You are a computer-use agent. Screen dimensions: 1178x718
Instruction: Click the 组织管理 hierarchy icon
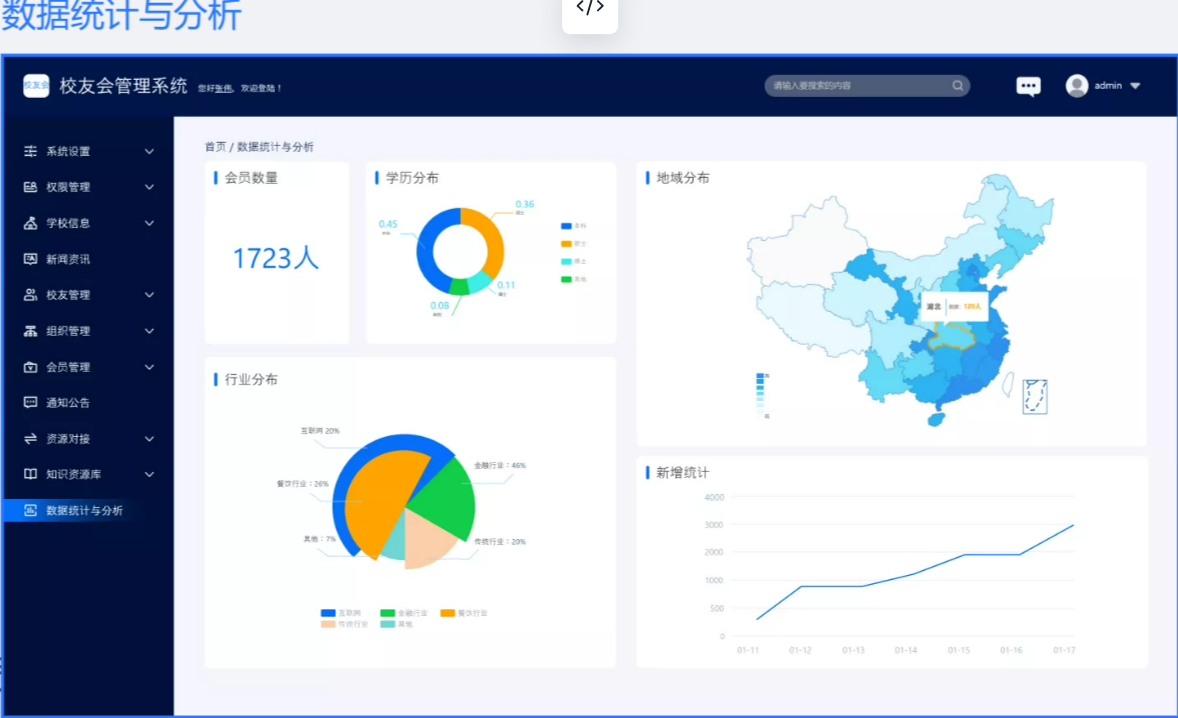[x=30, y=331]
